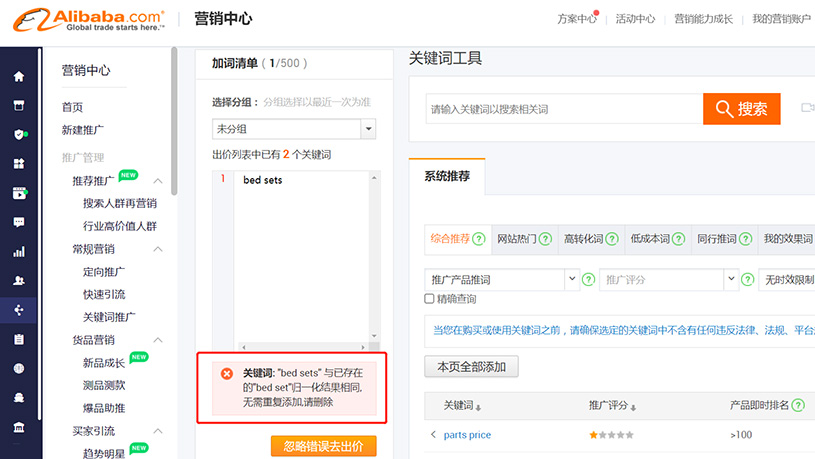Image resolution: width=815 pixels, height=459 pixels.
Task: Select the 我的效果词 filter tab
Action: [x=787, y=239]
